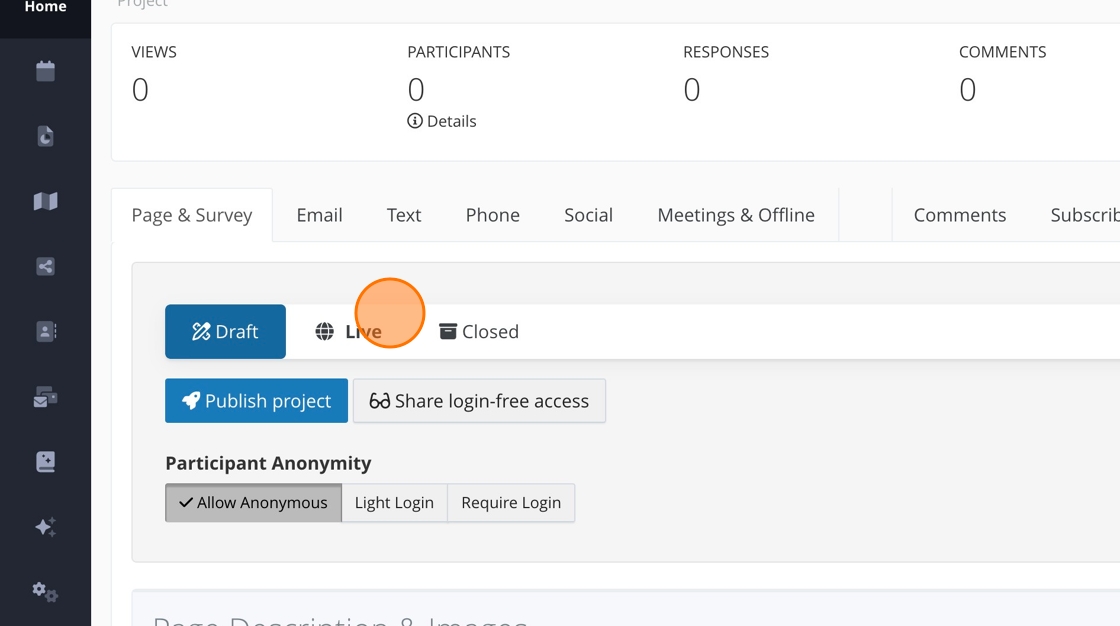Select Light Login anonymity option
This screenshot has width=1120, height=626.
[x=394, y=503]
